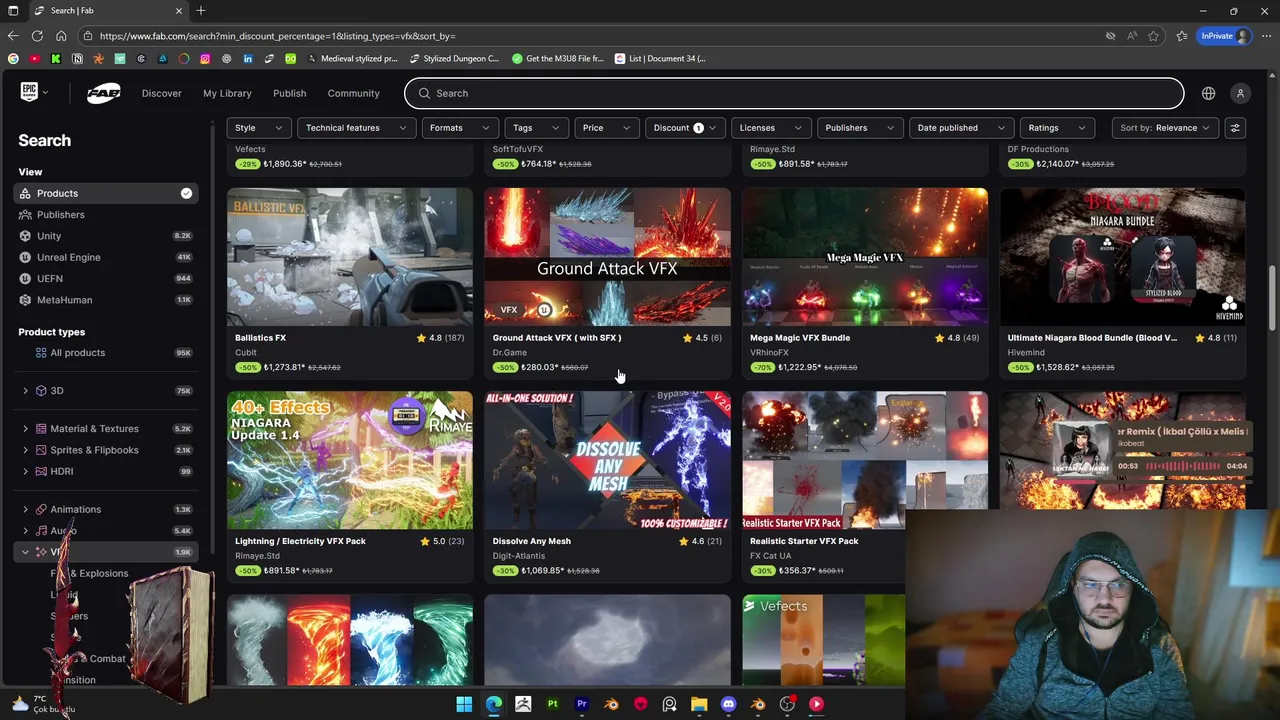The image size is (1280, 720).
Task: Open My Library nav item
Action: 227,93
